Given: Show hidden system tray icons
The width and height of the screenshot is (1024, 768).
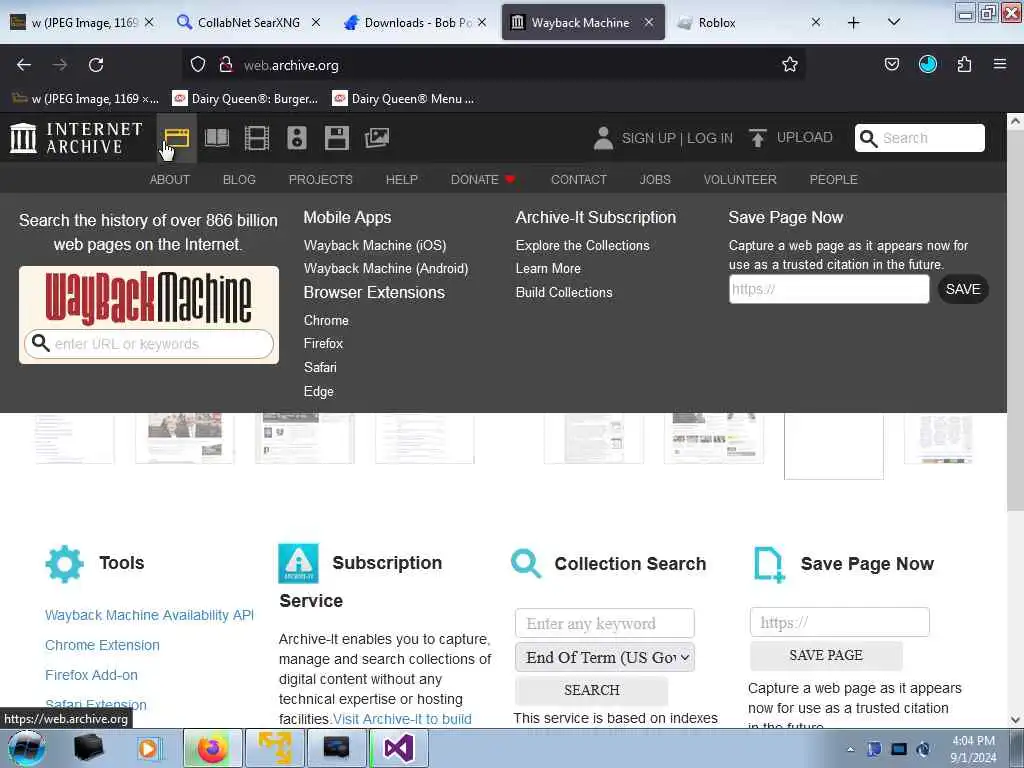Looking at the screenshot, I should 850,750.
